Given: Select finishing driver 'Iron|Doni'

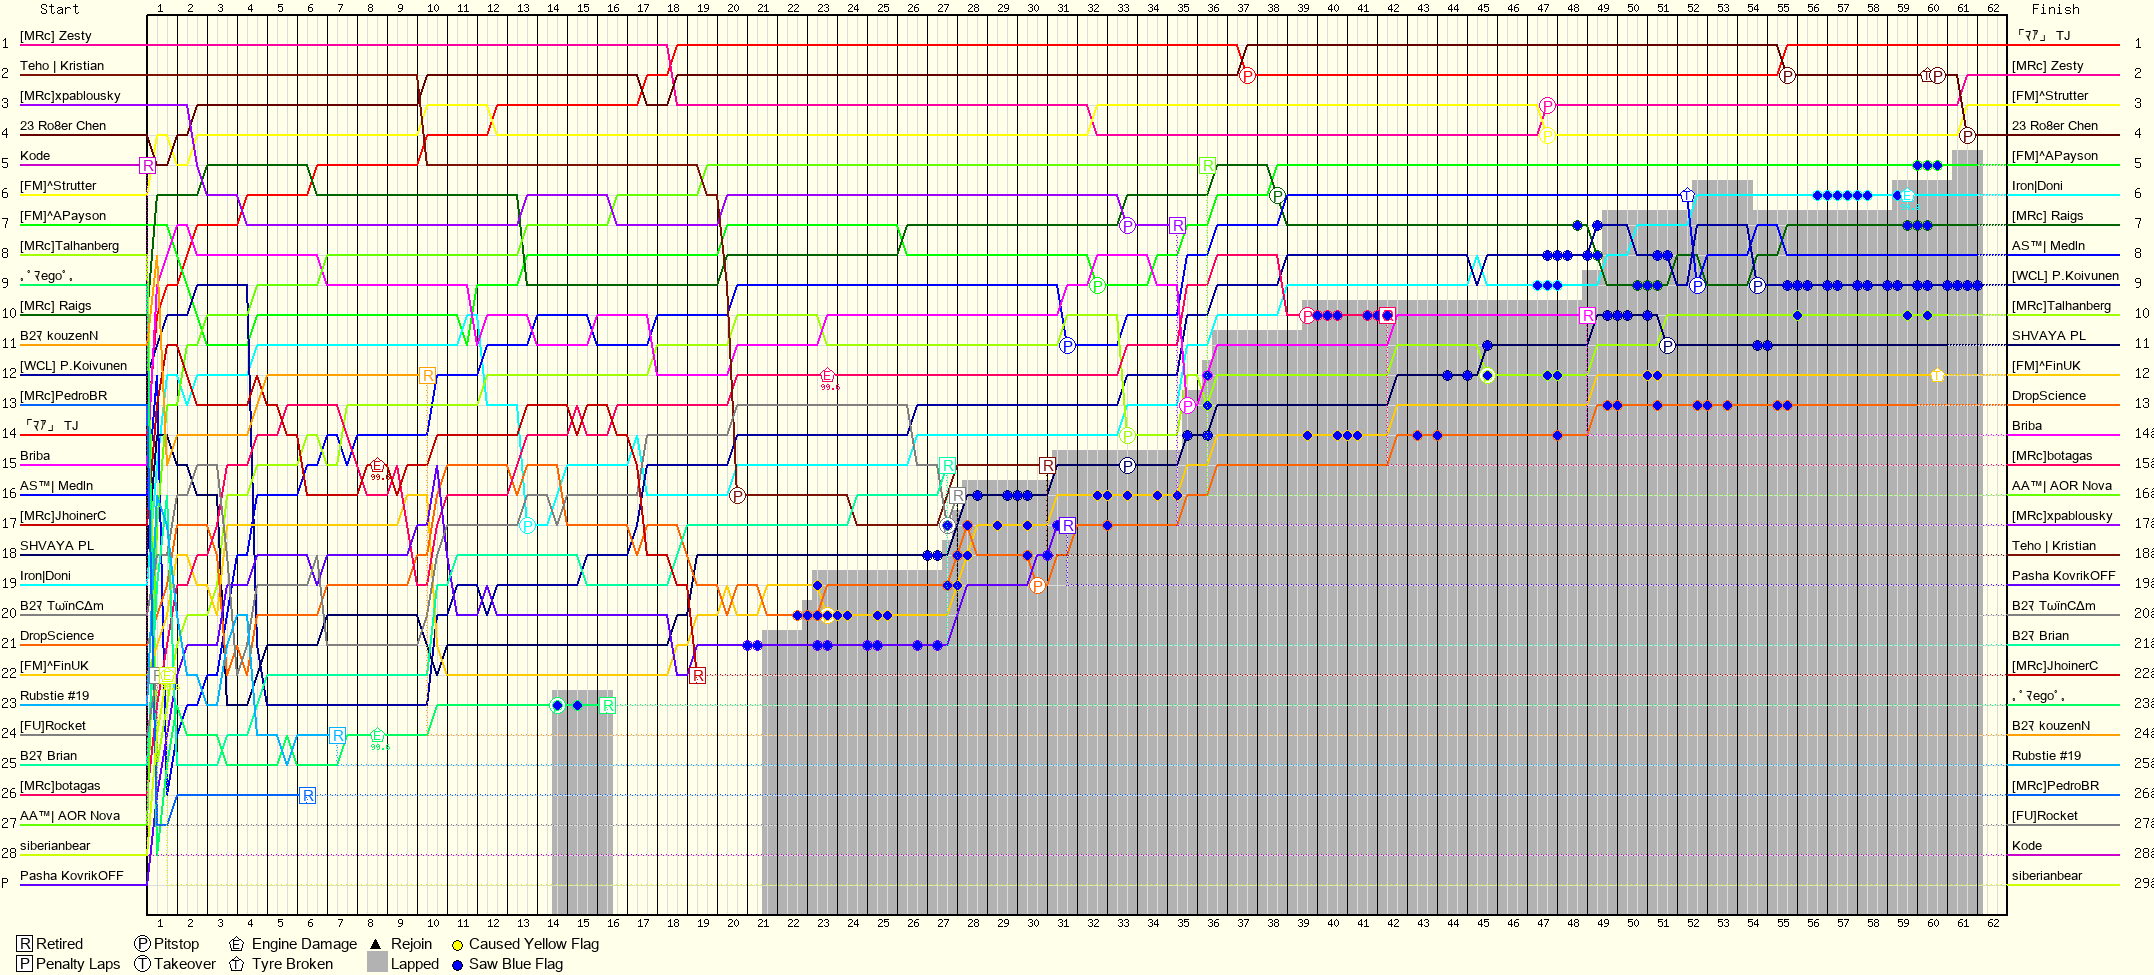Looking at the screenshot, I should [2037, 186].
